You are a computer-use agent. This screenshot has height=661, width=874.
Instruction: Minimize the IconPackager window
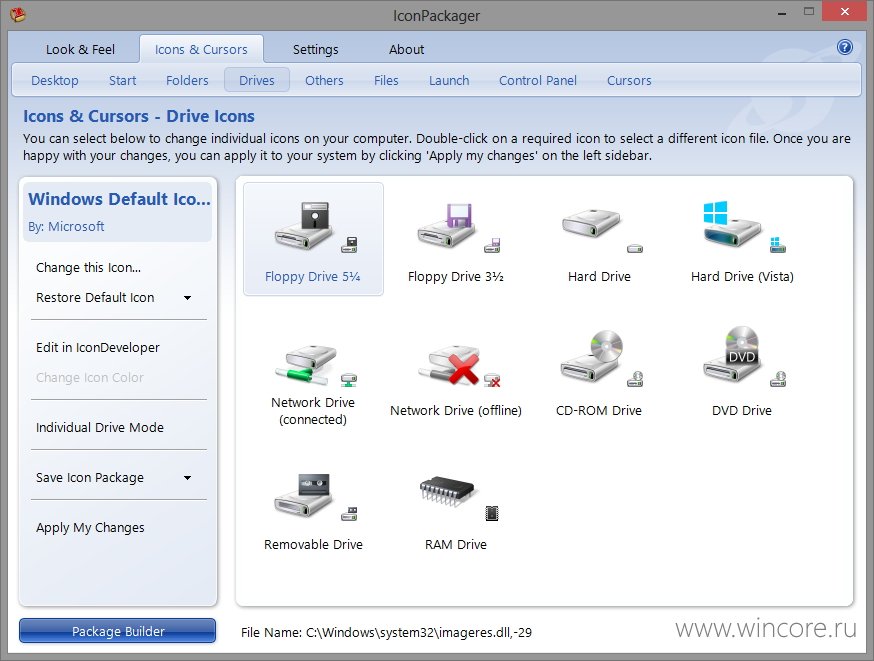click(782, 12)
